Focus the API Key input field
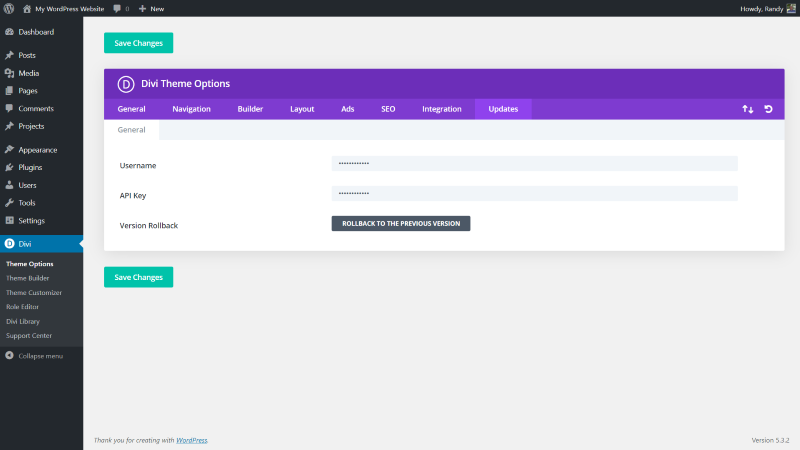 [535, 193]
